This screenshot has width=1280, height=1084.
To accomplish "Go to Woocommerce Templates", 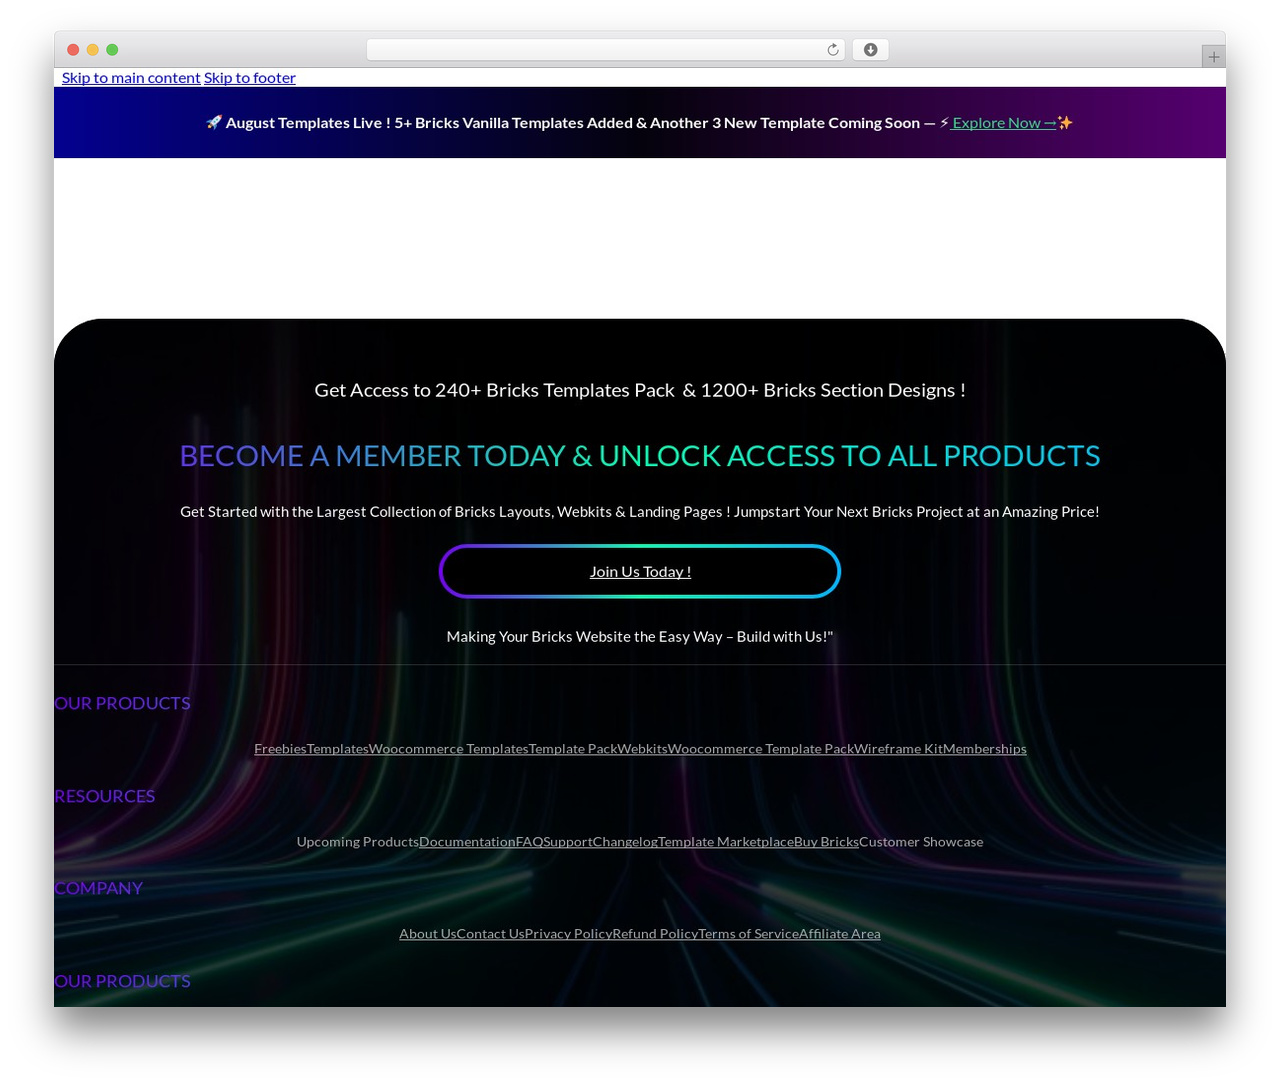I will coord(449,749).
